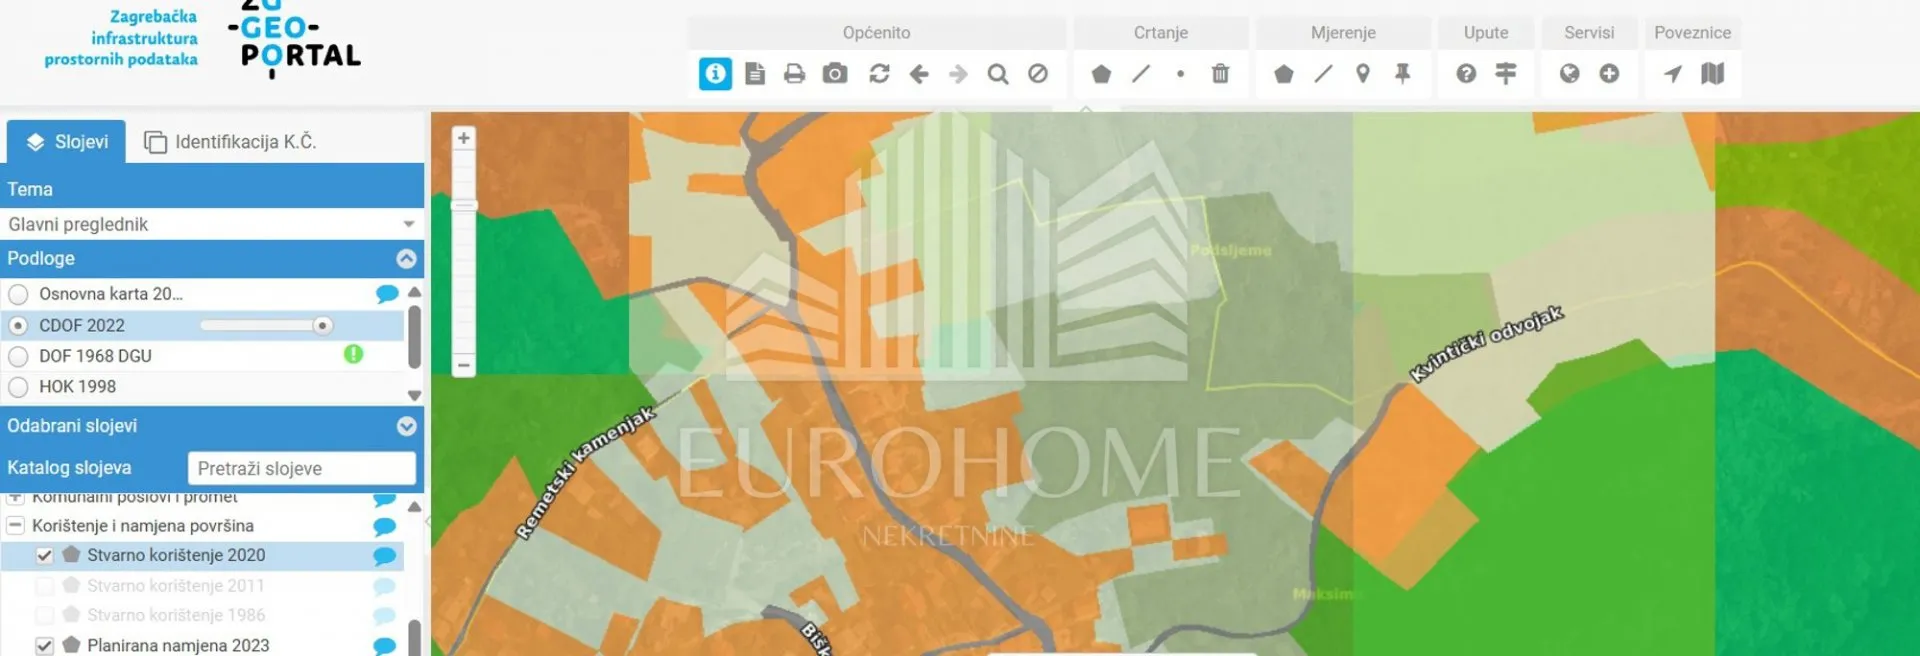This screenshot has height=656, width=1920.
Task: Click the map zoom level slider handle
Action: pyautogui.click(x=464, y=205)
